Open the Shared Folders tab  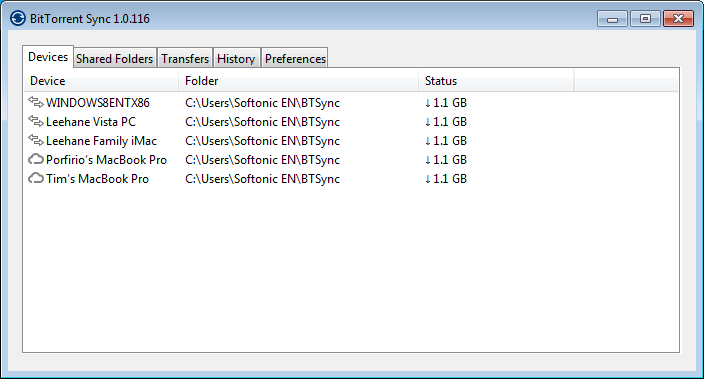coord(114,58)
